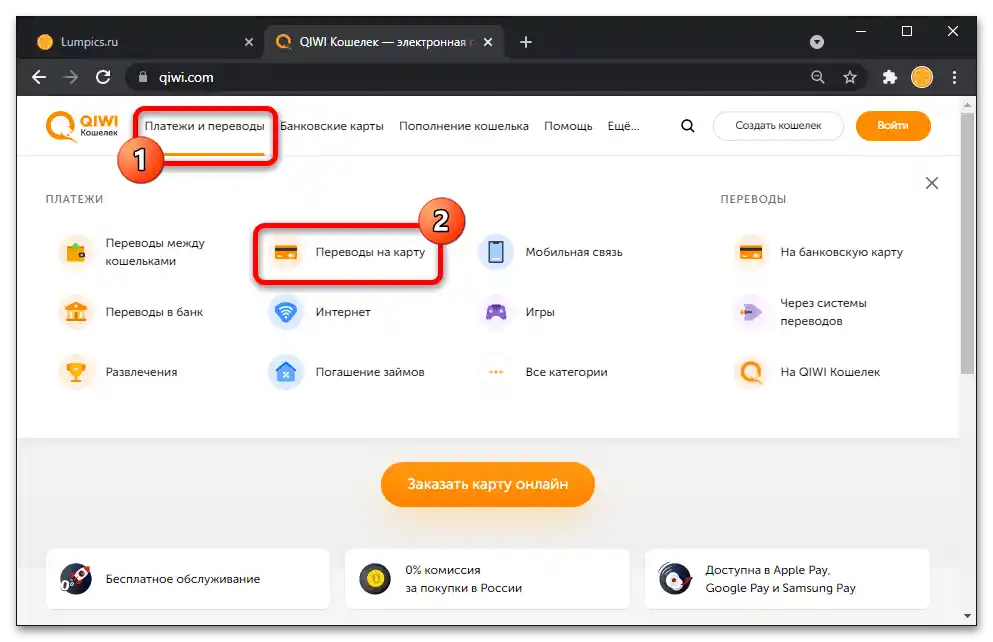Open the Все категории link

[x=566, y=372]
